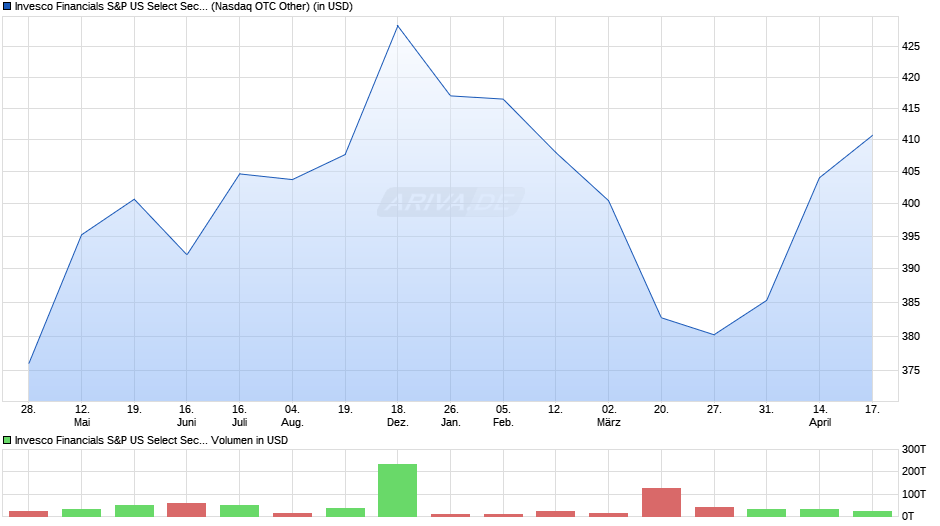Click the blue price legend square

coord(7,7)
